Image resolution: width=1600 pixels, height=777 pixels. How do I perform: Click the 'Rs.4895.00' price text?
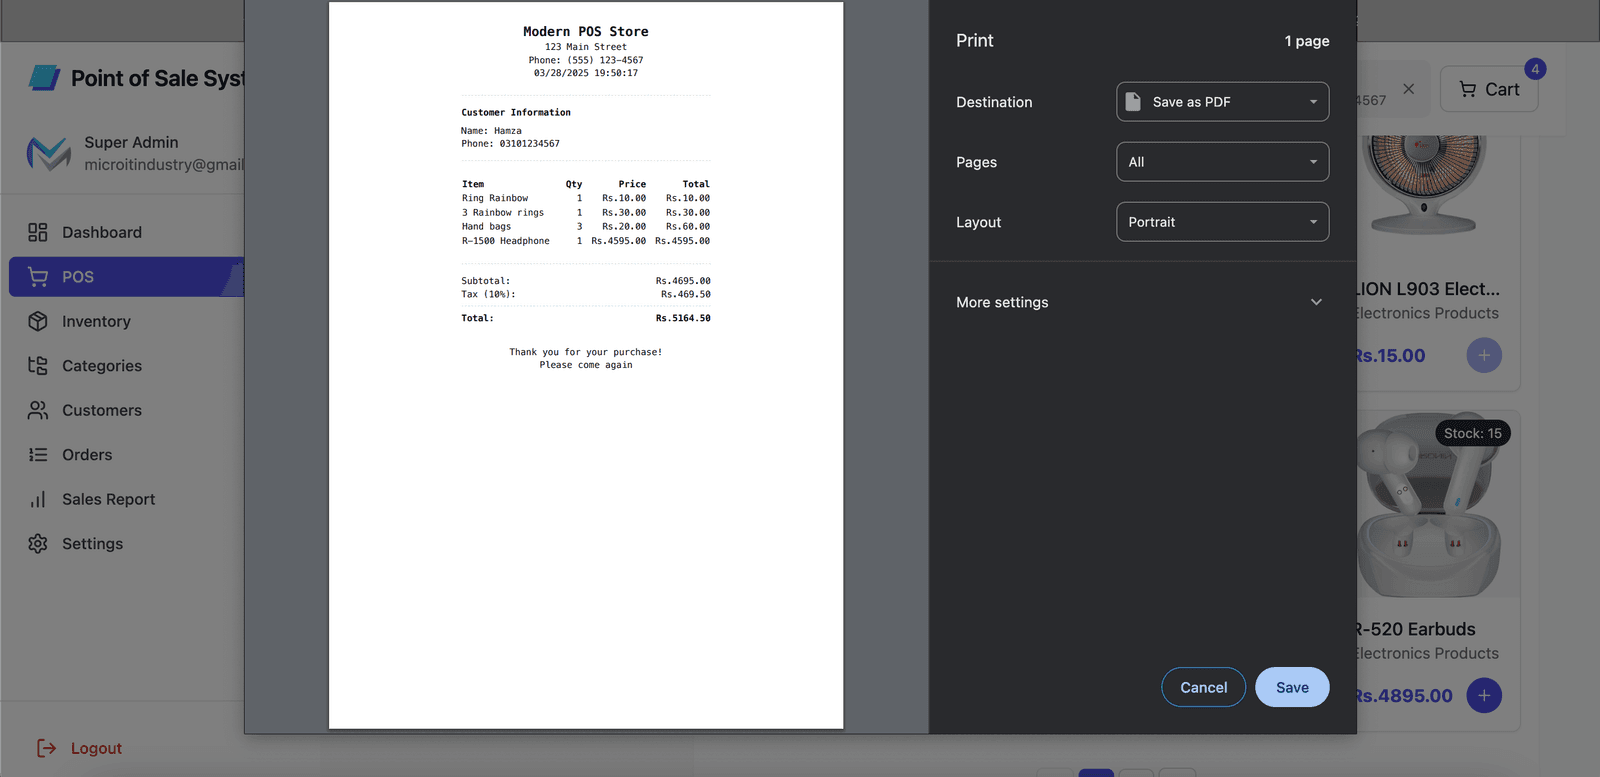1403,696
